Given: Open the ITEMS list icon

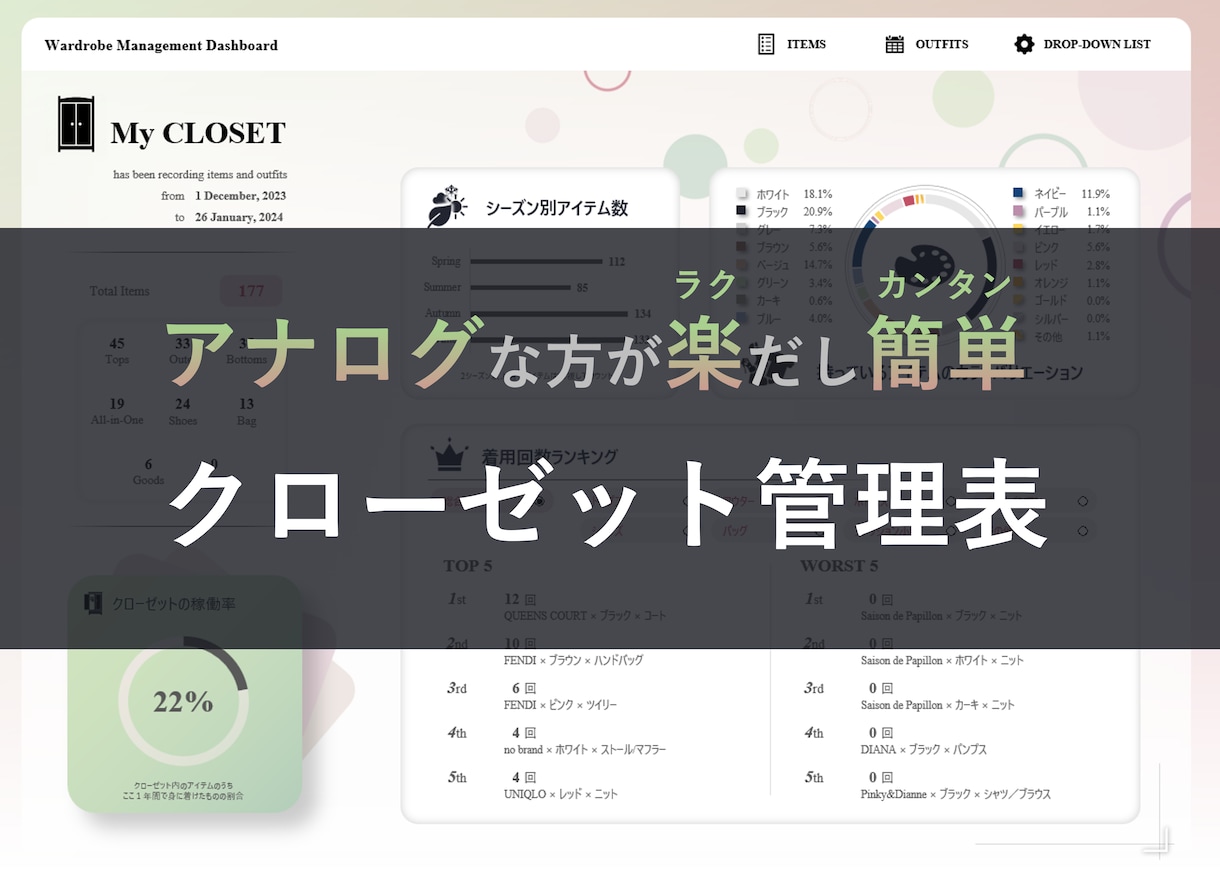Looking at the screenshot, I should click(766, 44).
